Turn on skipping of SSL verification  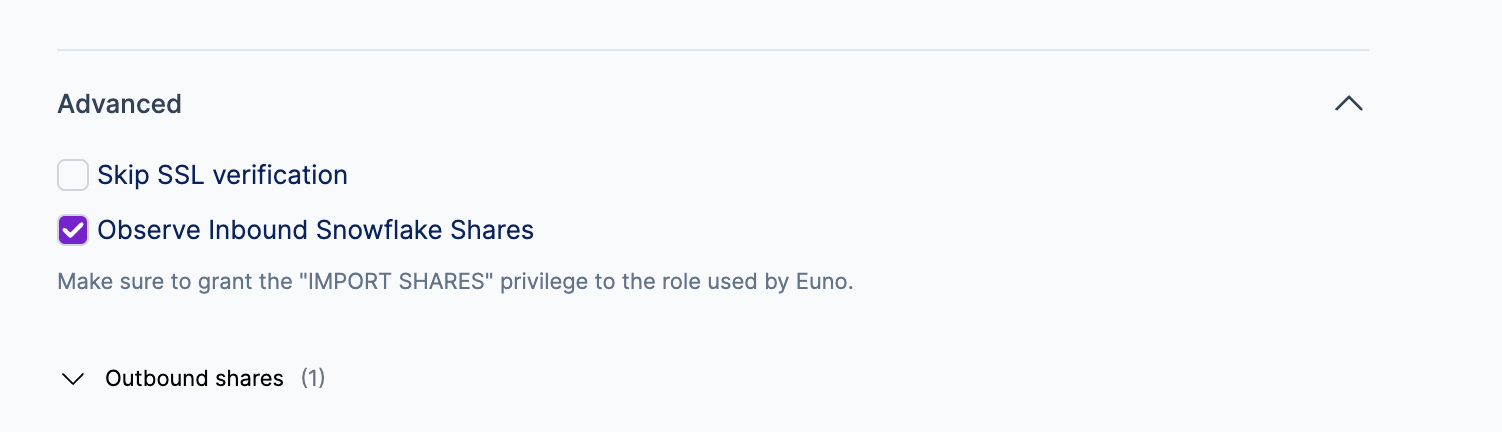pyautogui.click(x=73, y=175)
